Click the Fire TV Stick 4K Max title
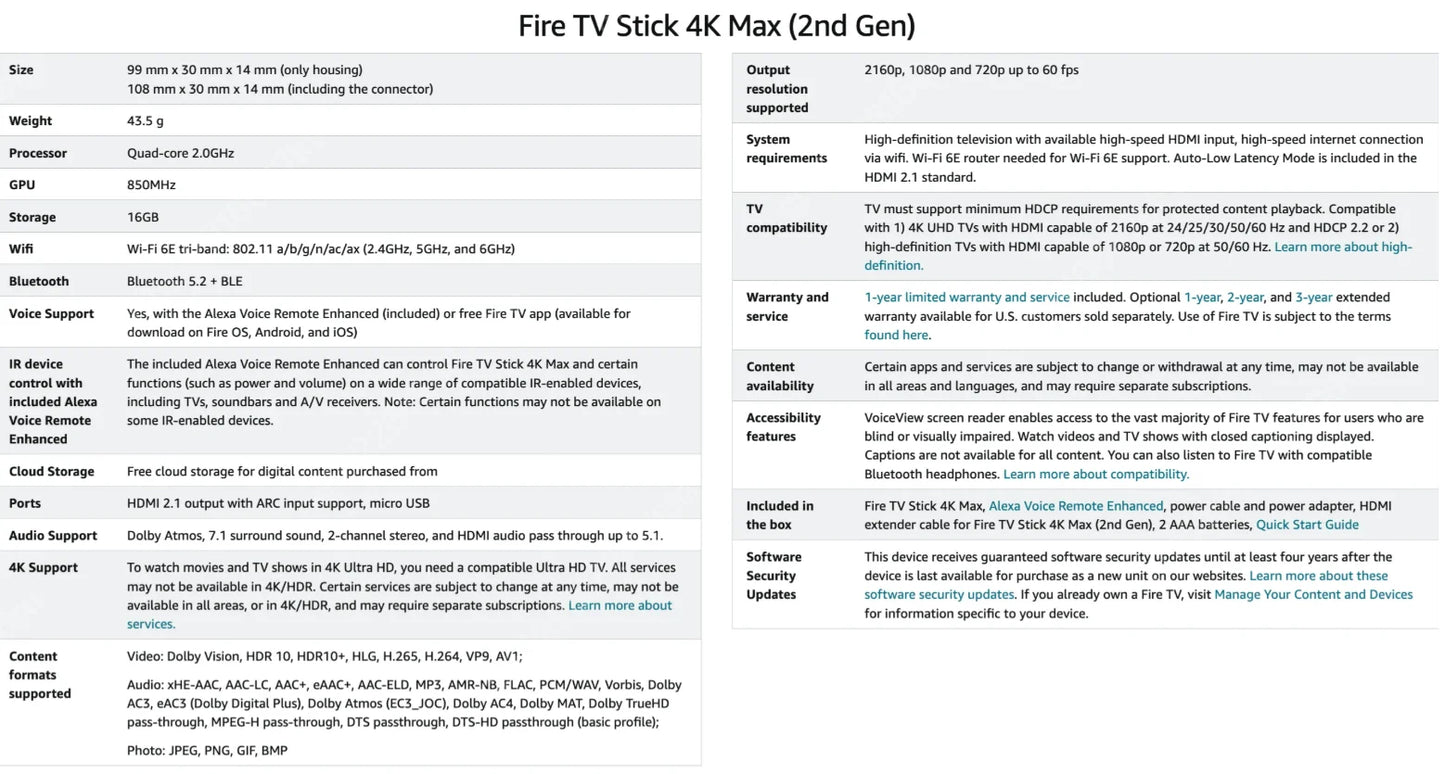Viewport: 1445px width, 774px height. (x=716, y=25)
